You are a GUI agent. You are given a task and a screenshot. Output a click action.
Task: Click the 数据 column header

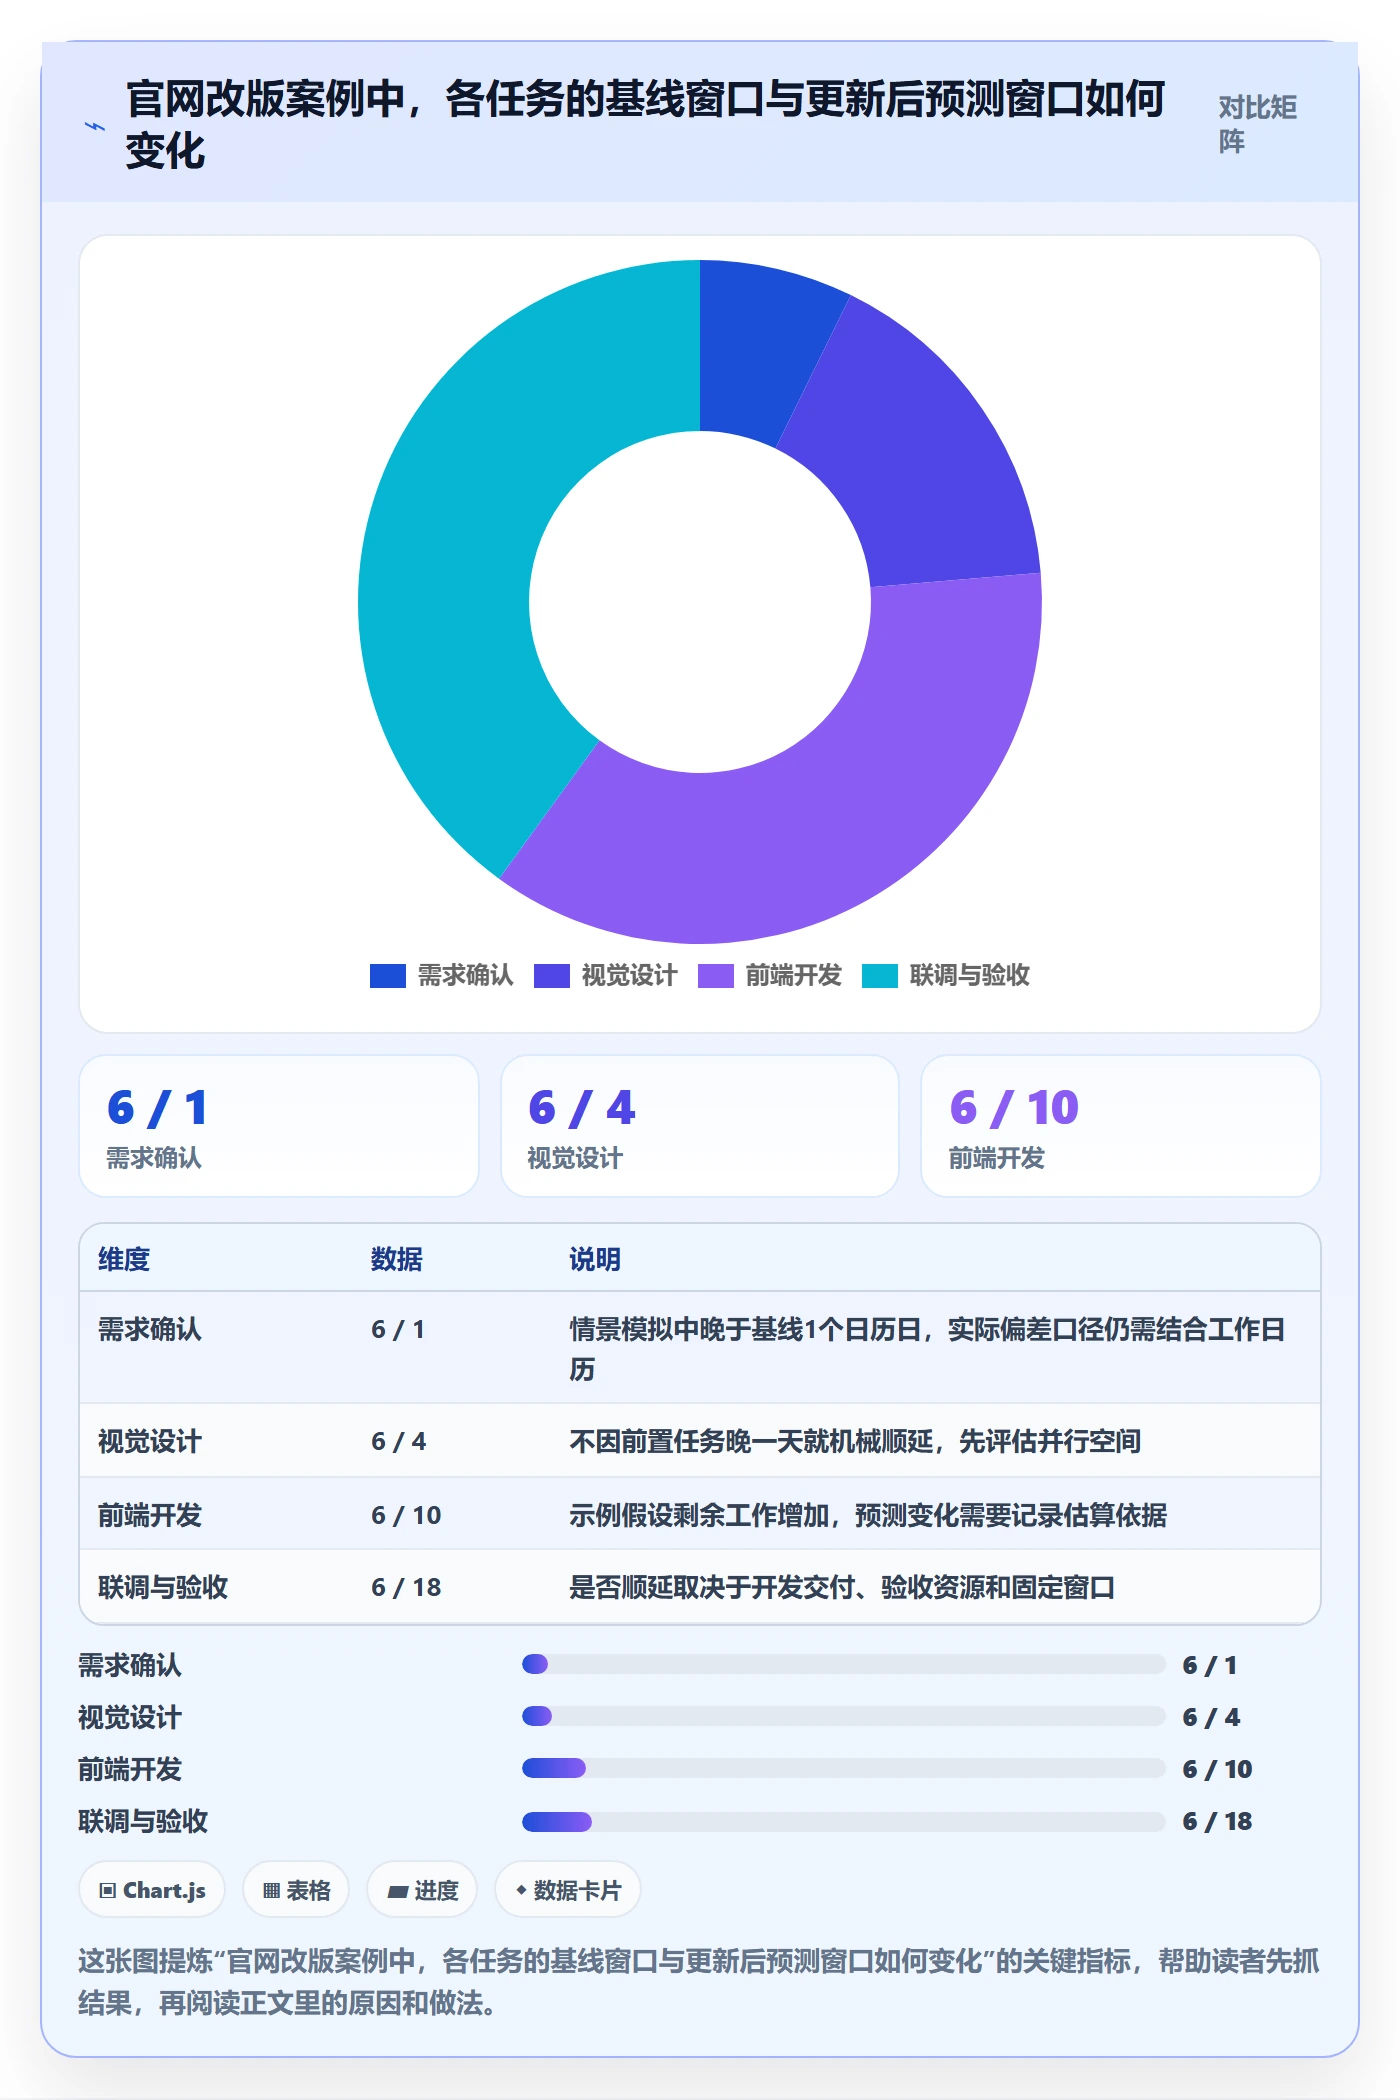pyautogui.click(x=397, y=1259)
